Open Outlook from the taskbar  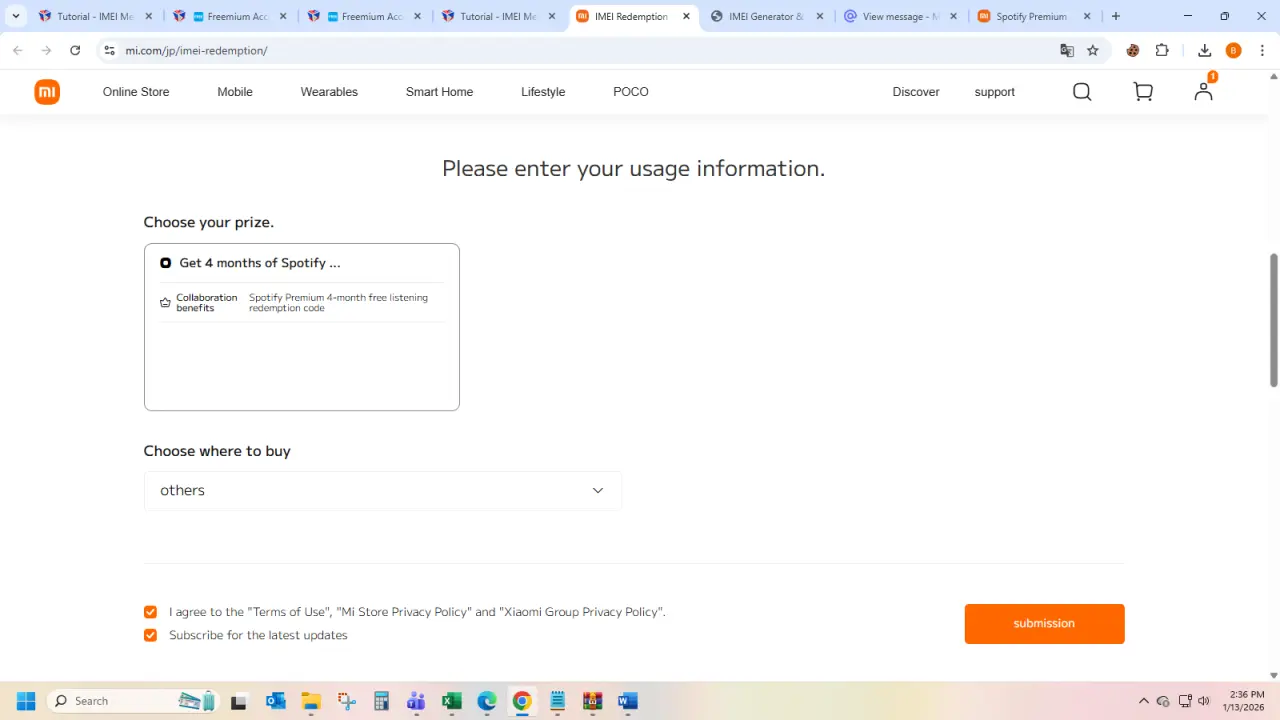click(276, 701)
